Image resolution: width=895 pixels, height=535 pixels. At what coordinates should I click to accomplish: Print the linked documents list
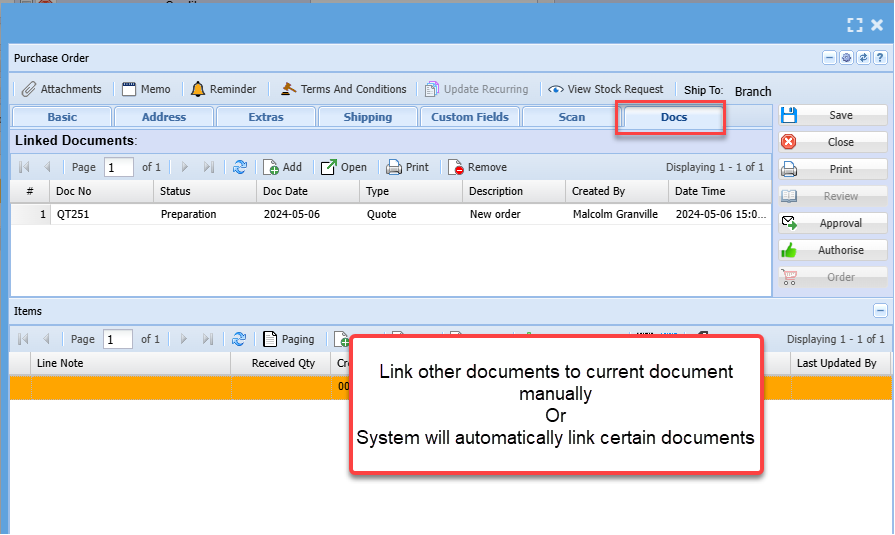[x=408, y=167]
